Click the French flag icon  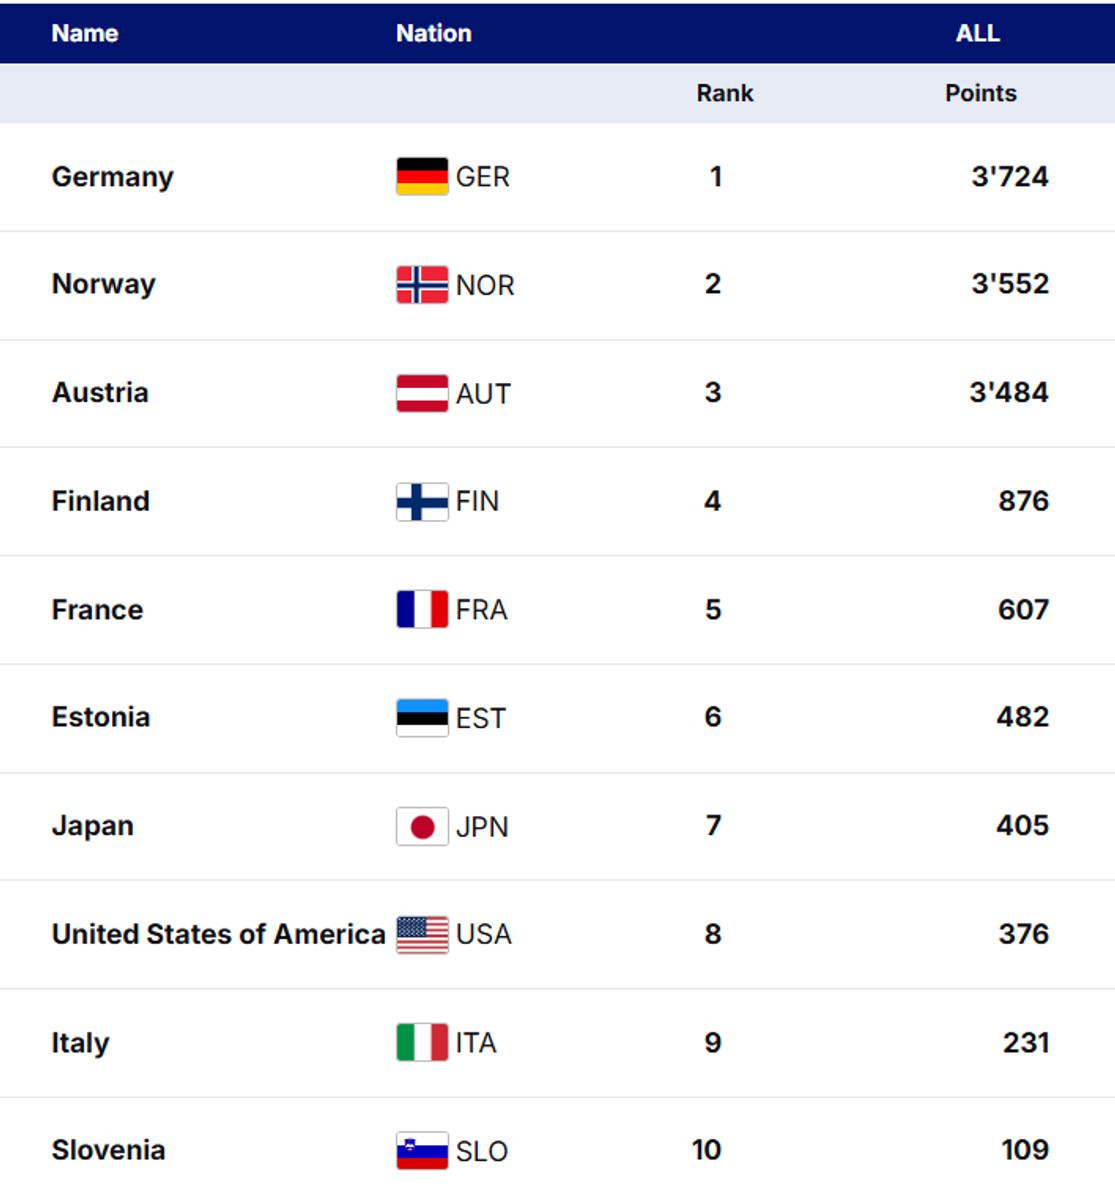[422, 609]
